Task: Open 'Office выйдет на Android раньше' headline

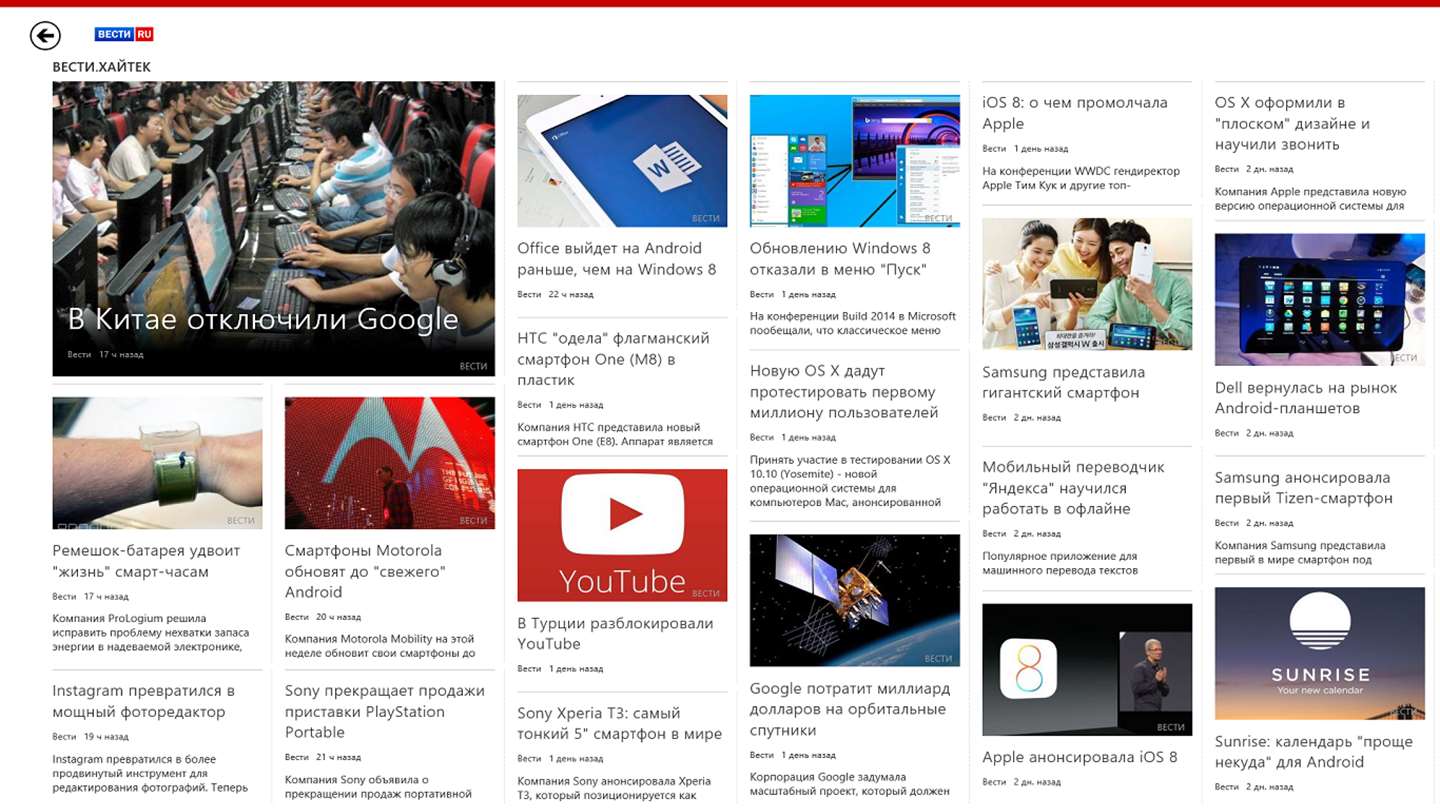Action: [x=616, y=259]
